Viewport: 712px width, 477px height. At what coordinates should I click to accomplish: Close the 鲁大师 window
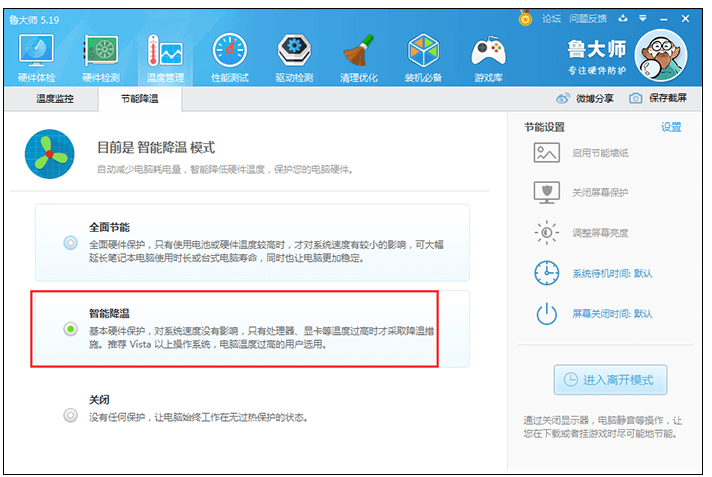(x=685, y=19)
